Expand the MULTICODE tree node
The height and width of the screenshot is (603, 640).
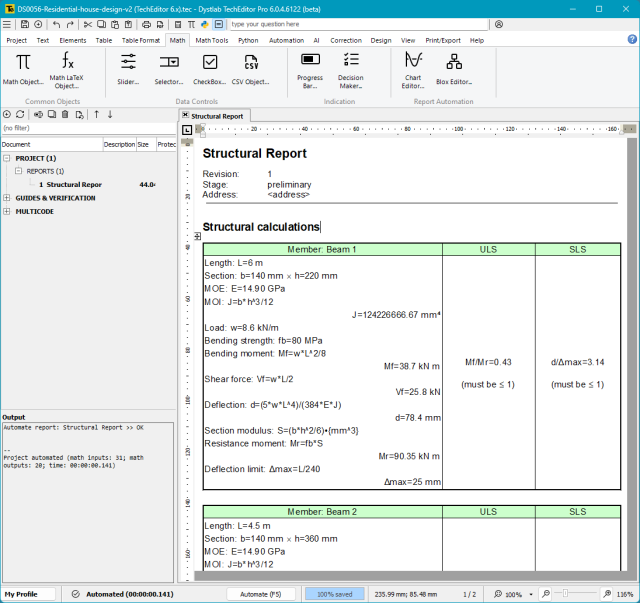7,211
